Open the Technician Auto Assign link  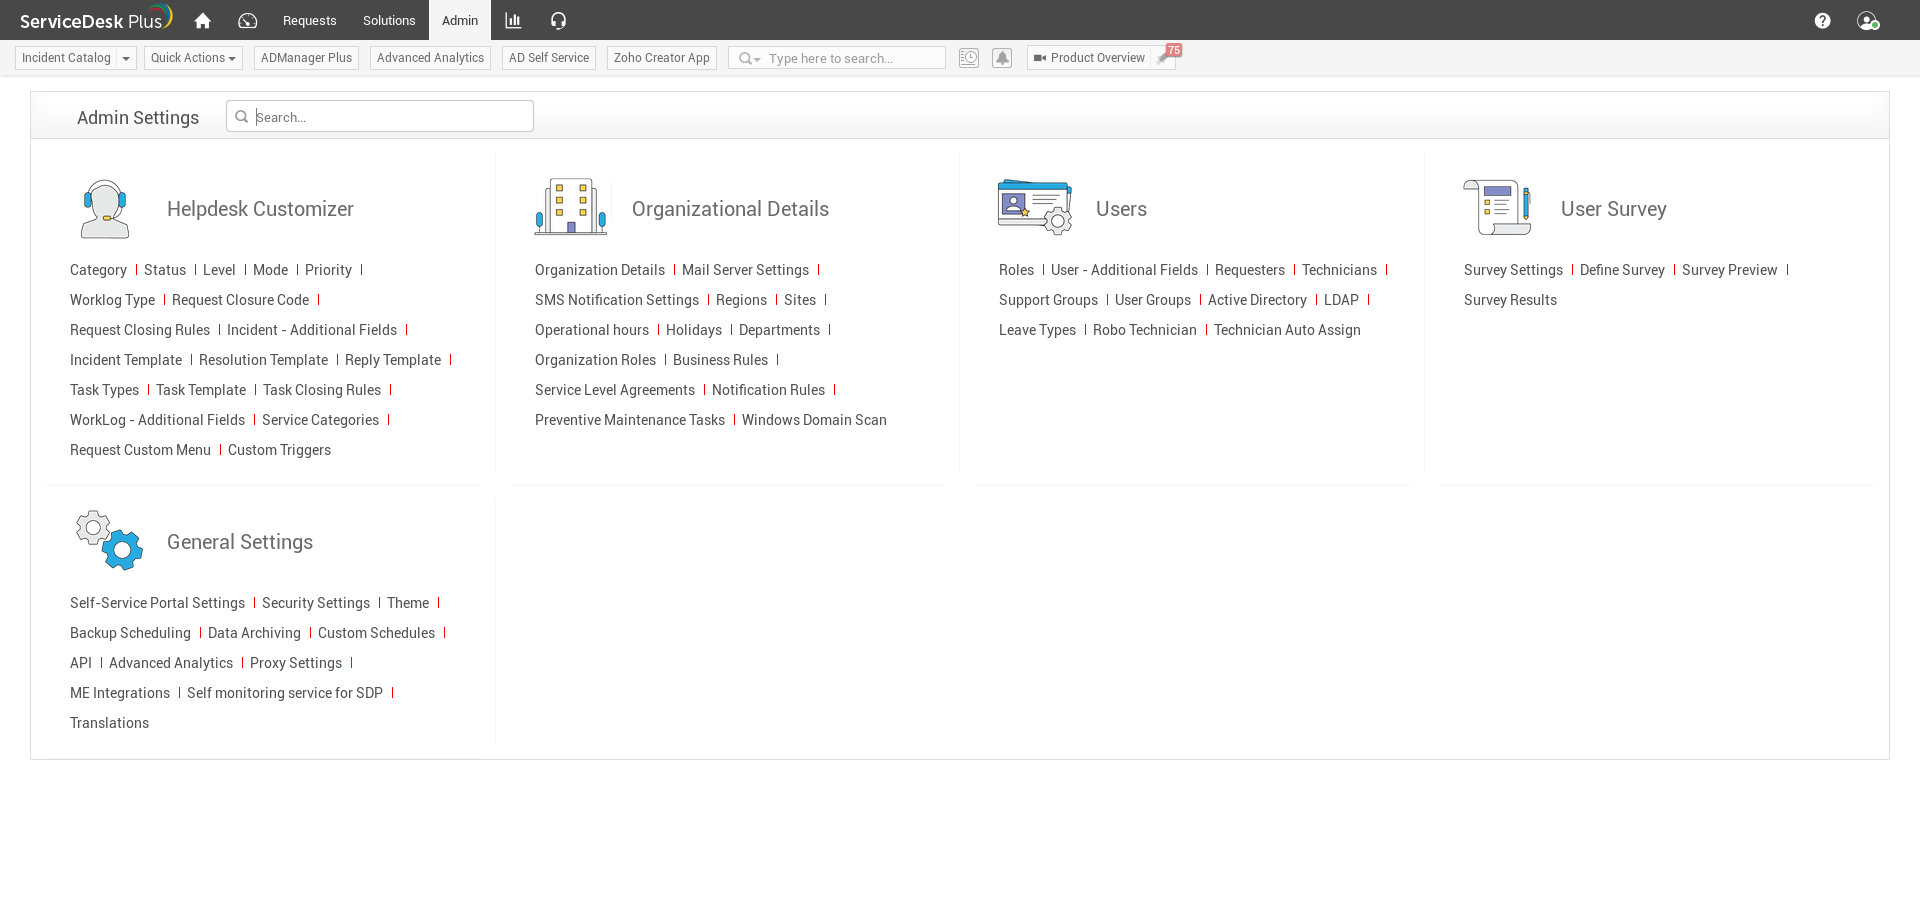[x=1286, y=330]
